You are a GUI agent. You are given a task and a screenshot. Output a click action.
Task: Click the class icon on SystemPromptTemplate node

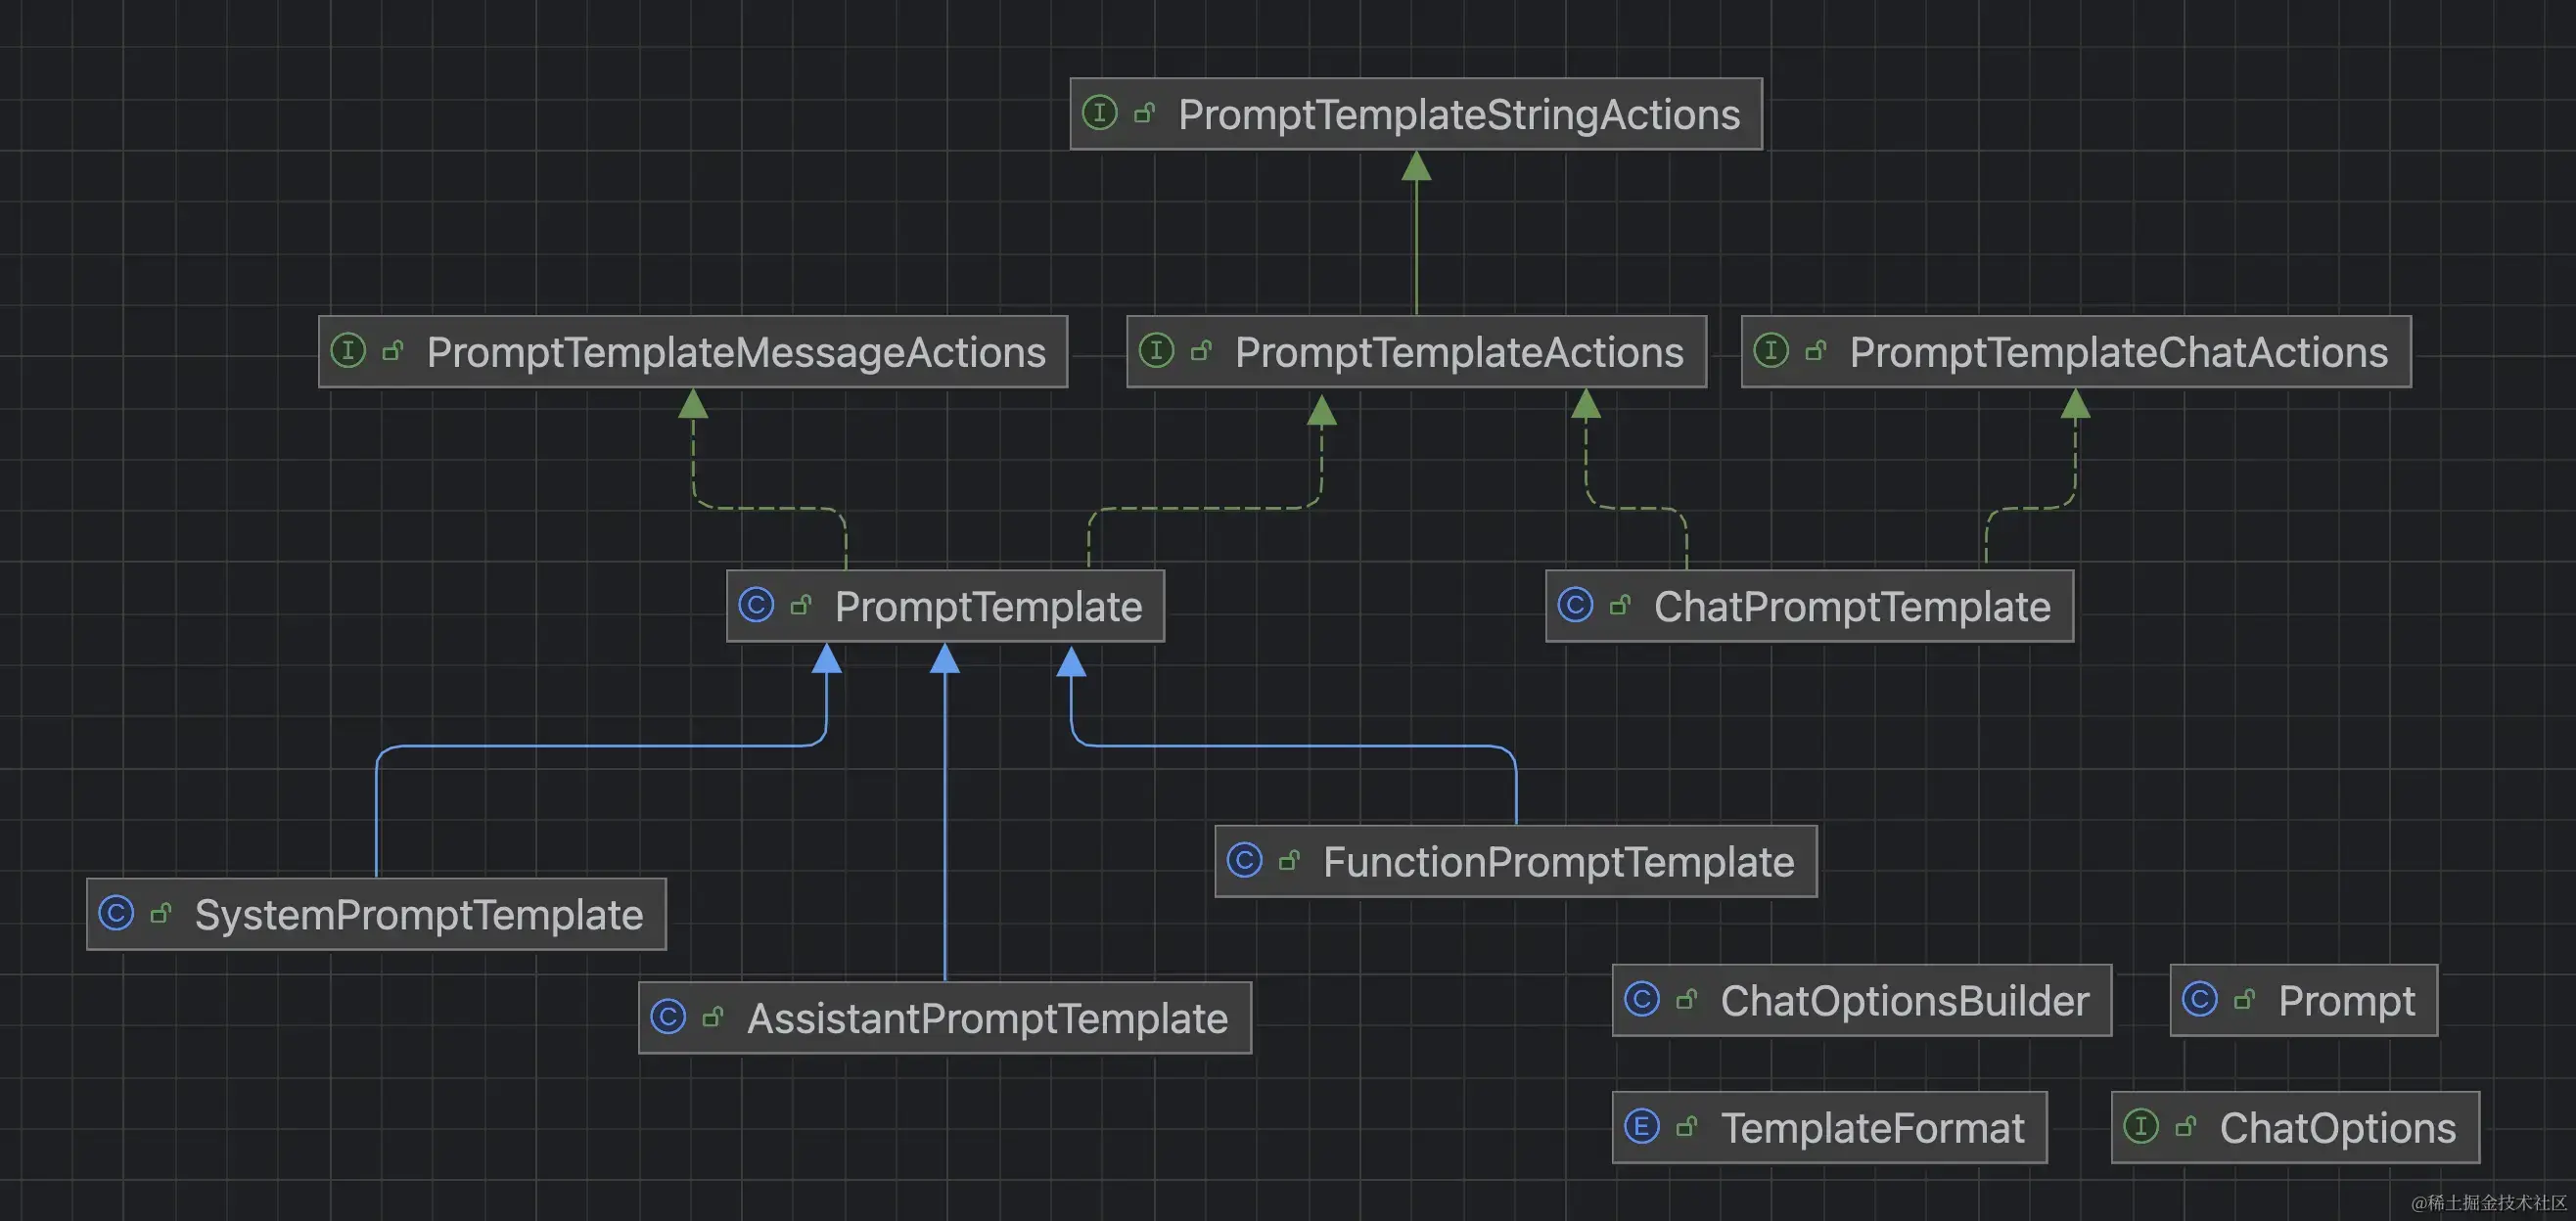point(116,912)
